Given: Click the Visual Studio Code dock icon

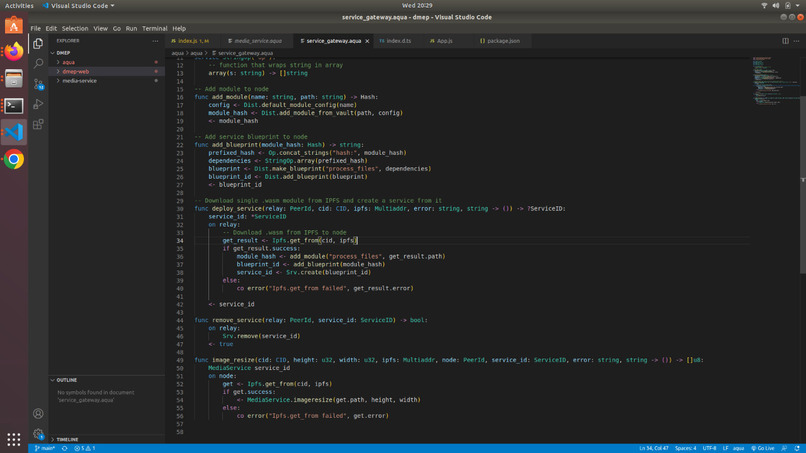Looking at the screenshot, I should [14, 132].
